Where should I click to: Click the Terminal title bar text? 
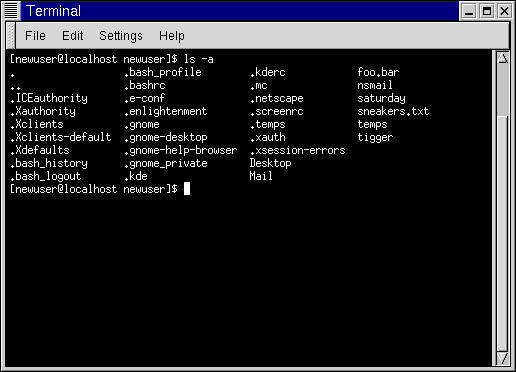pos(53,11)
